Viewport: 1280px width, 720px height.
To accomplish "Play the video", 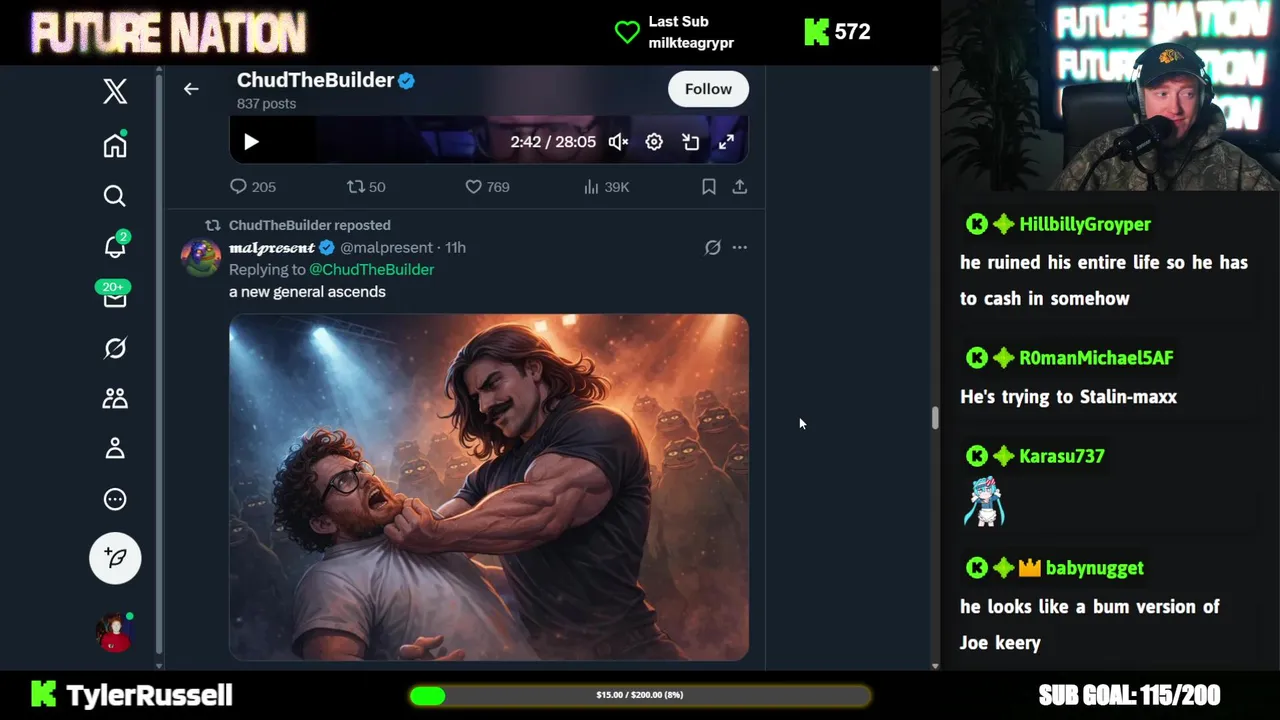I will point(251,142).
